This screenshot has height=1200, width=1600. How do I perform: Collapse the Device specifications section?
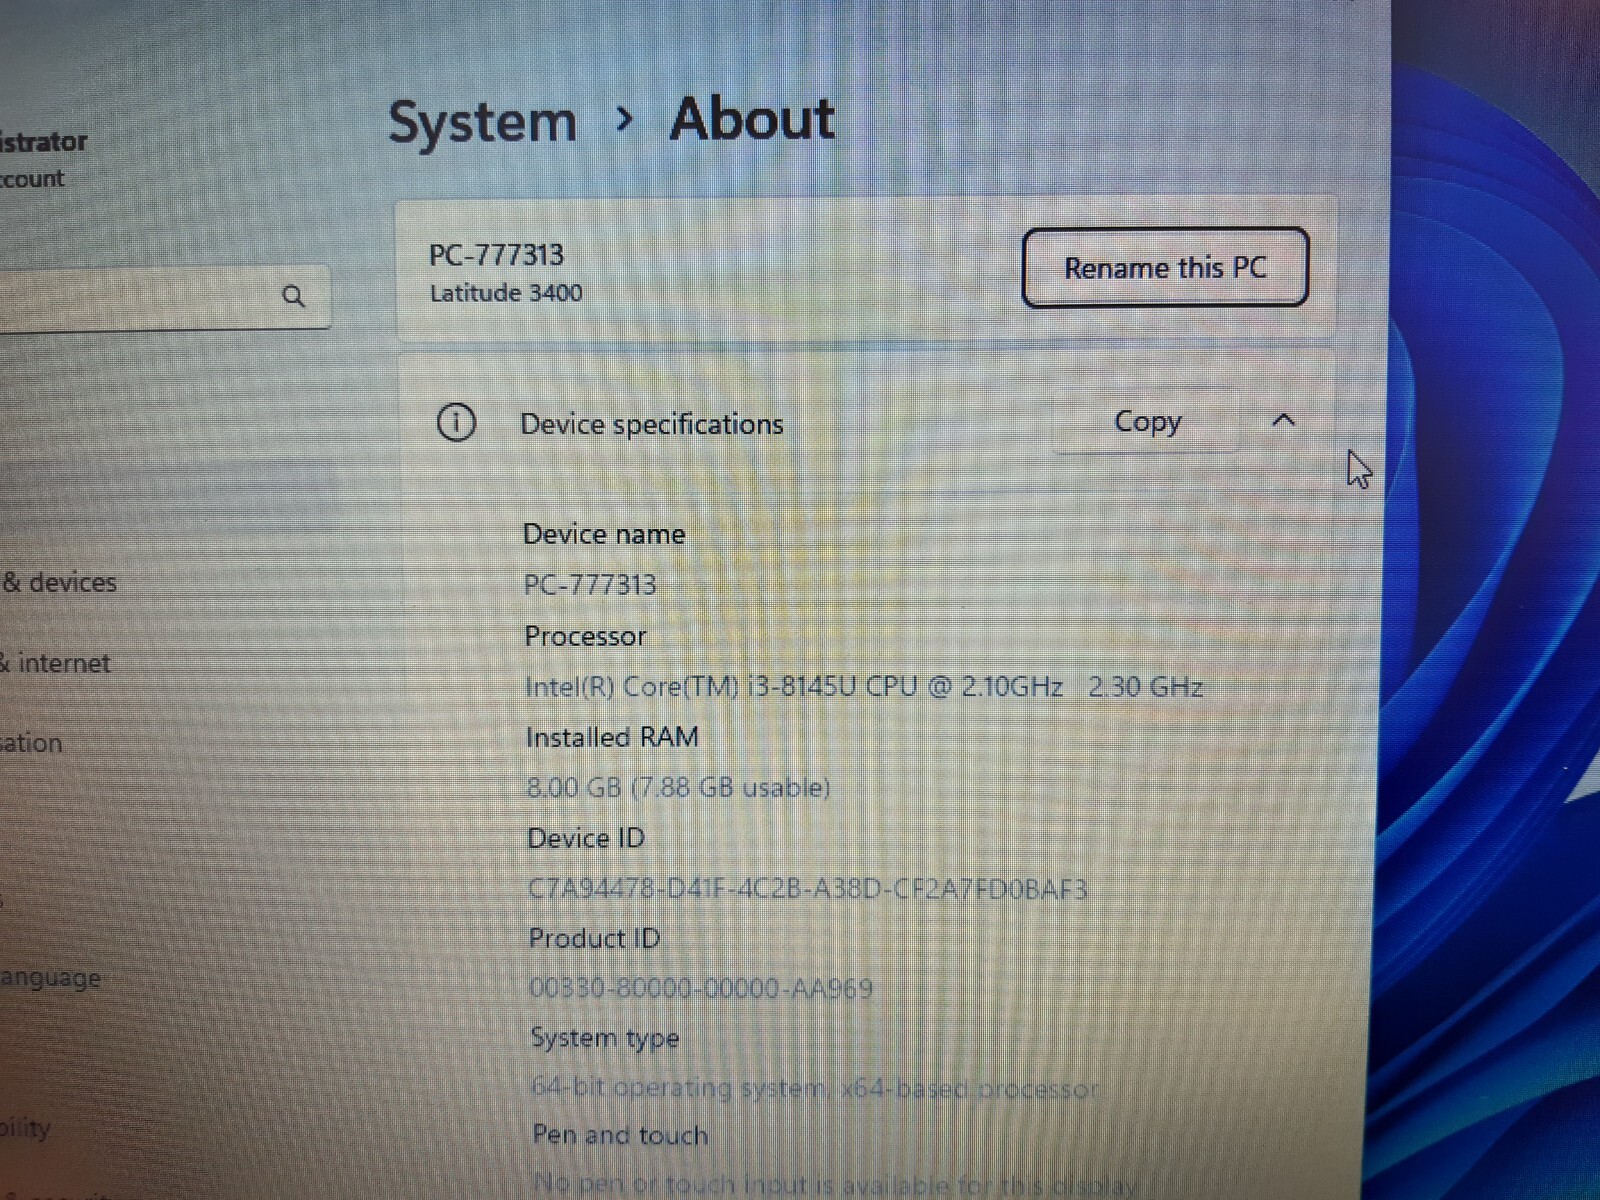coord(1283,421)
